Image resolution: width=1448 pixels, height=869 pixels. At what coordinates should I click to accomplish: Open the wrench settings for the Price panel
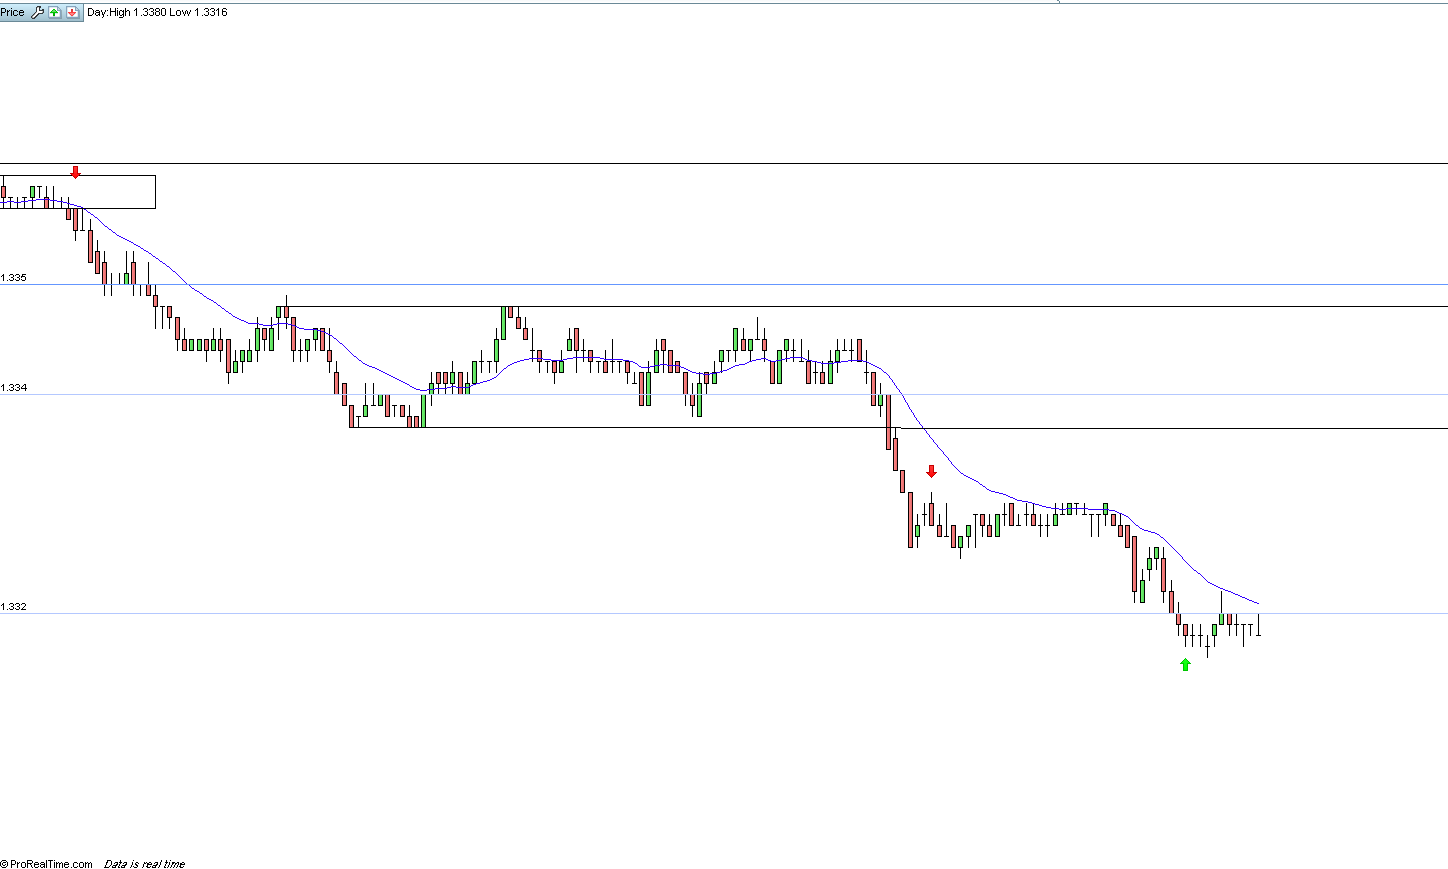coord(38,12)
